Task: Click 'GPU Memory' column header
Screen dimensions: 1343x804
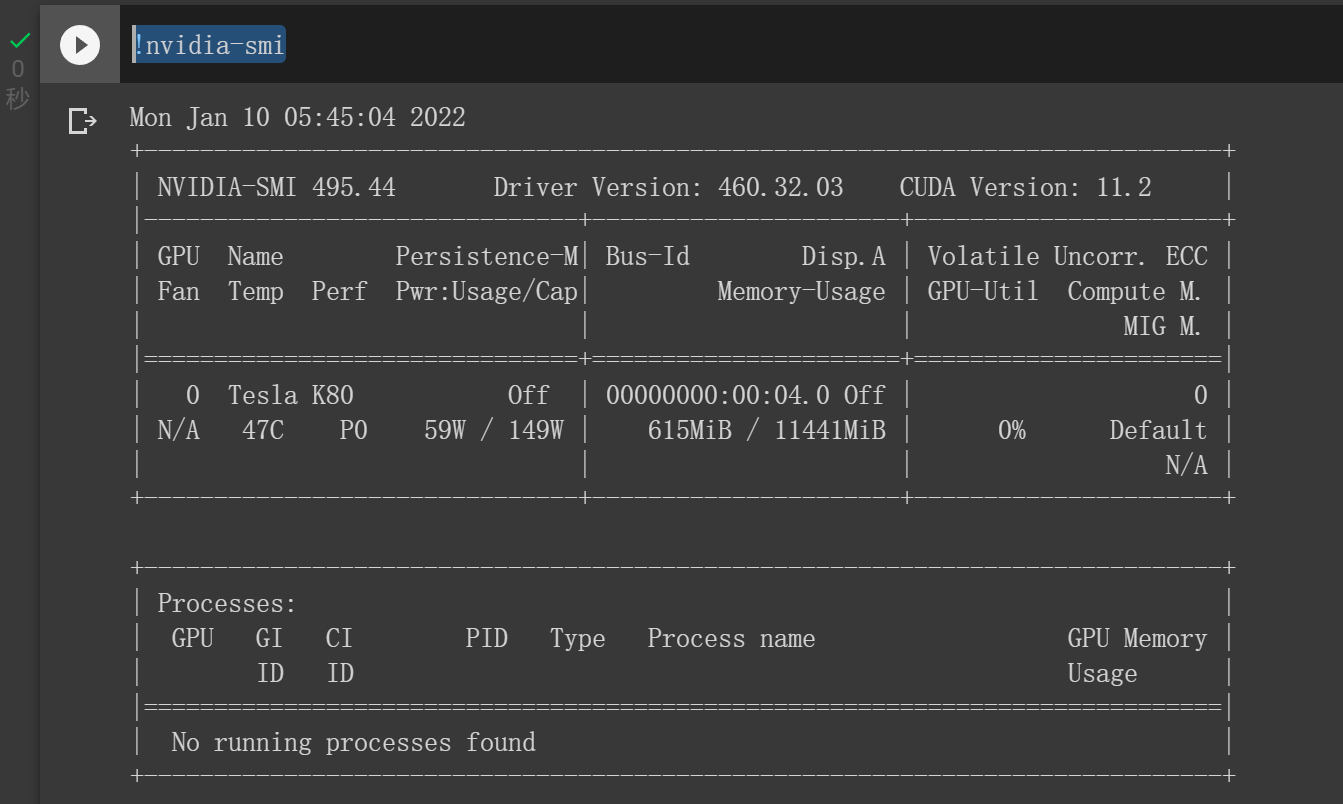Action: [1137, 639]
